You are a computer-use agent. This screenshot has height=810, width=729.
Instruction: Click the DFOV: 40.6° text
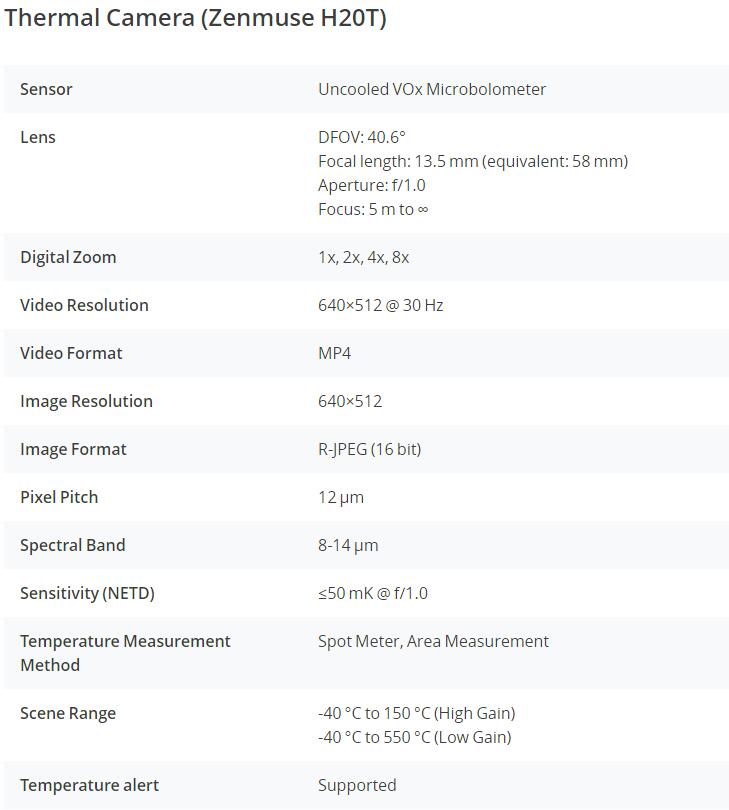coord(362,137)
